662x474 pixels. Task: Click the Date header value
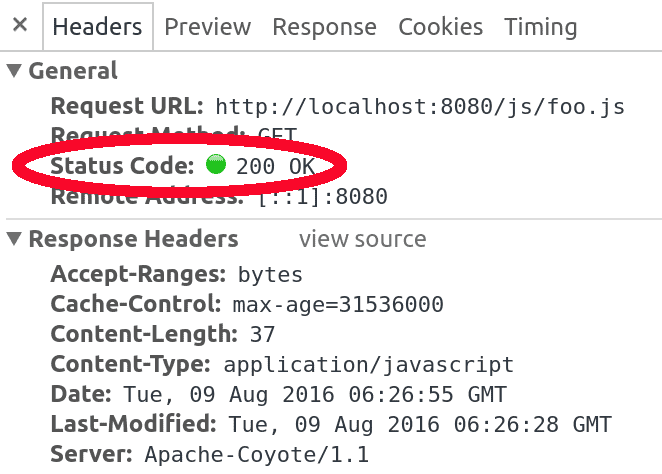(x=315, y=394)
